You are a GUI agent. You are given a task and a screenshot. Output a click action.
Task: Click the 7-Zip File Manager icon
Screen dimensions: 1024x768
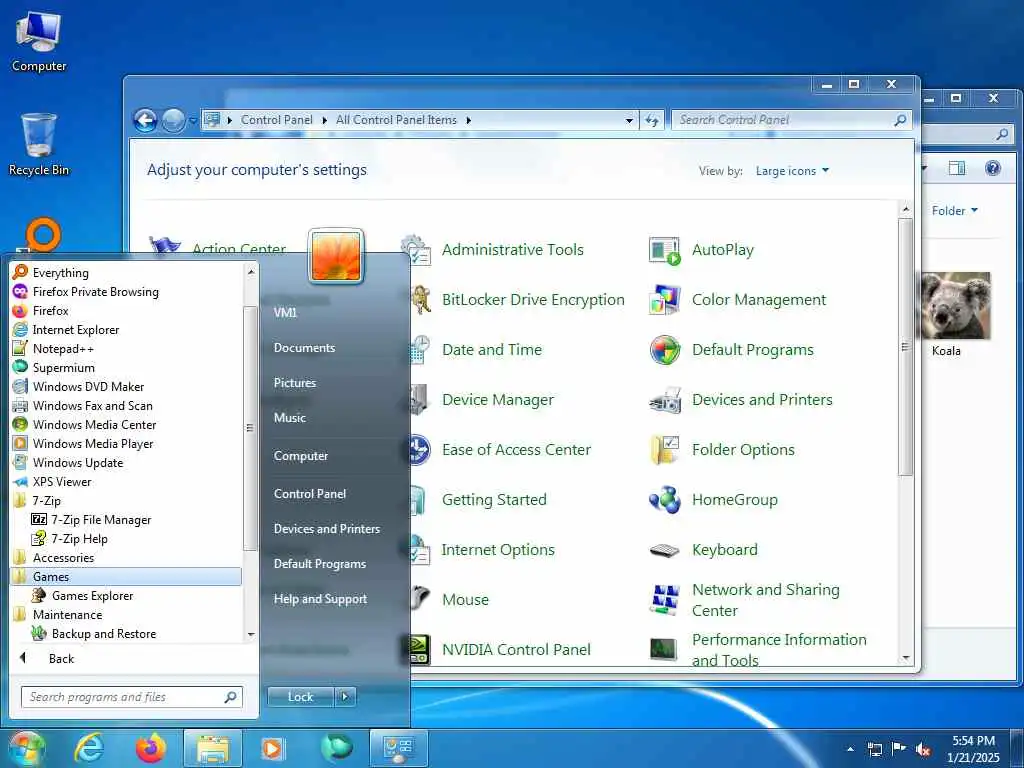coord(39,519)
